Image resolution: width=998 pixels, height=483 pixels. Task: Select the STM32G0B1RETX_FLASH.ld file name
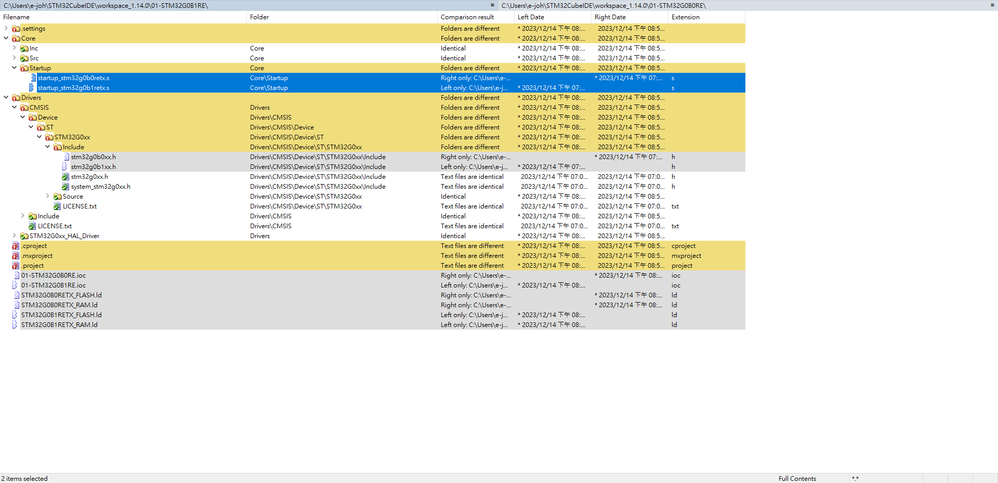(62, 315)
